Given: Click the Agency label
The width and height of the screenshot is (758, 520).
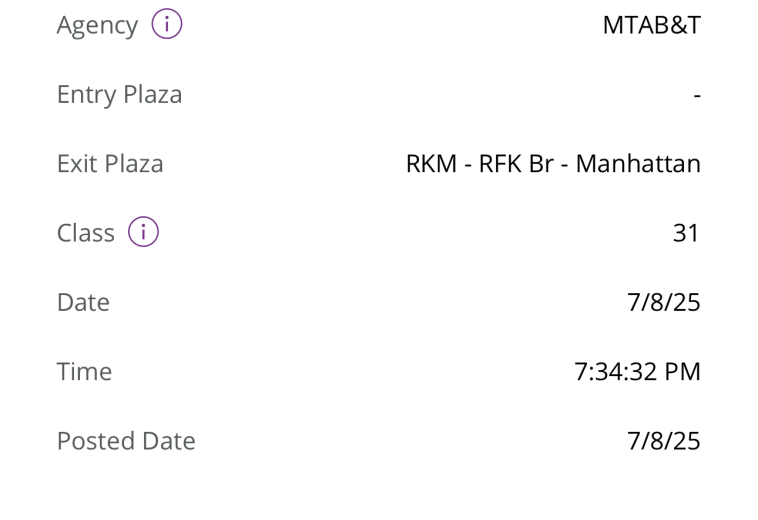Looking at the screenshot, I should click(x=97, y=26).
